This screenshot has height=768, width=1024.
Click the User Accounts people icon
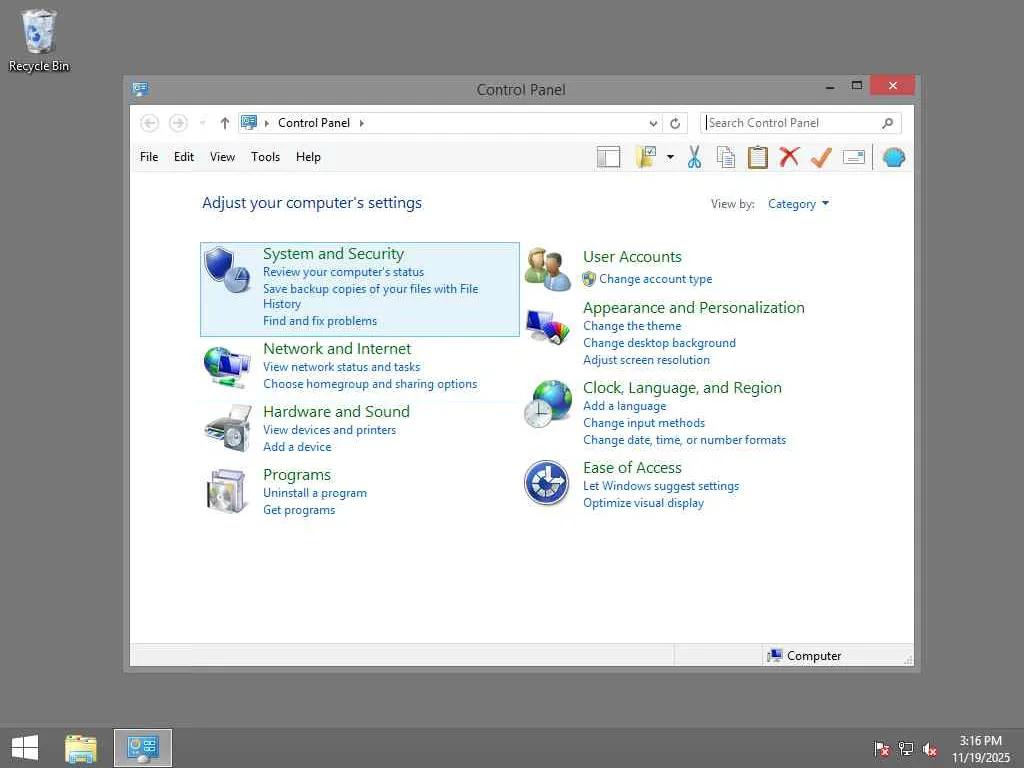pyautogui.click(x=547, y=269)
